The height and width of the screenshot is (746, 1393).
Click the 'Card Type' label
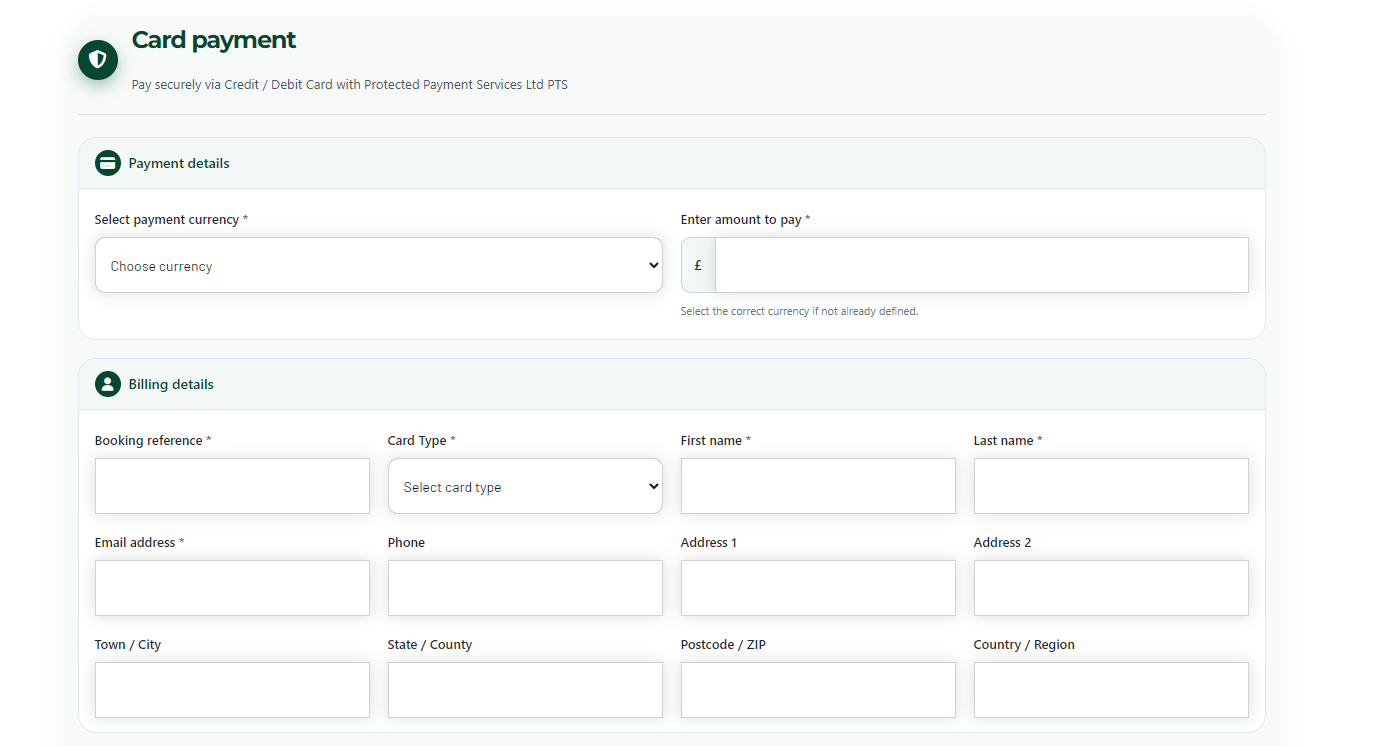pos(421,441)
